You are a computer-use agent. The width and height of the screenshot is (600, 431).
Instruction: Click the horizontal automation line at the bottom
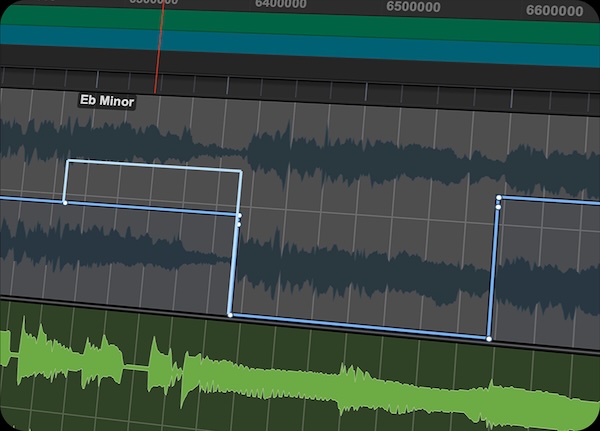(x=360, y=327)
